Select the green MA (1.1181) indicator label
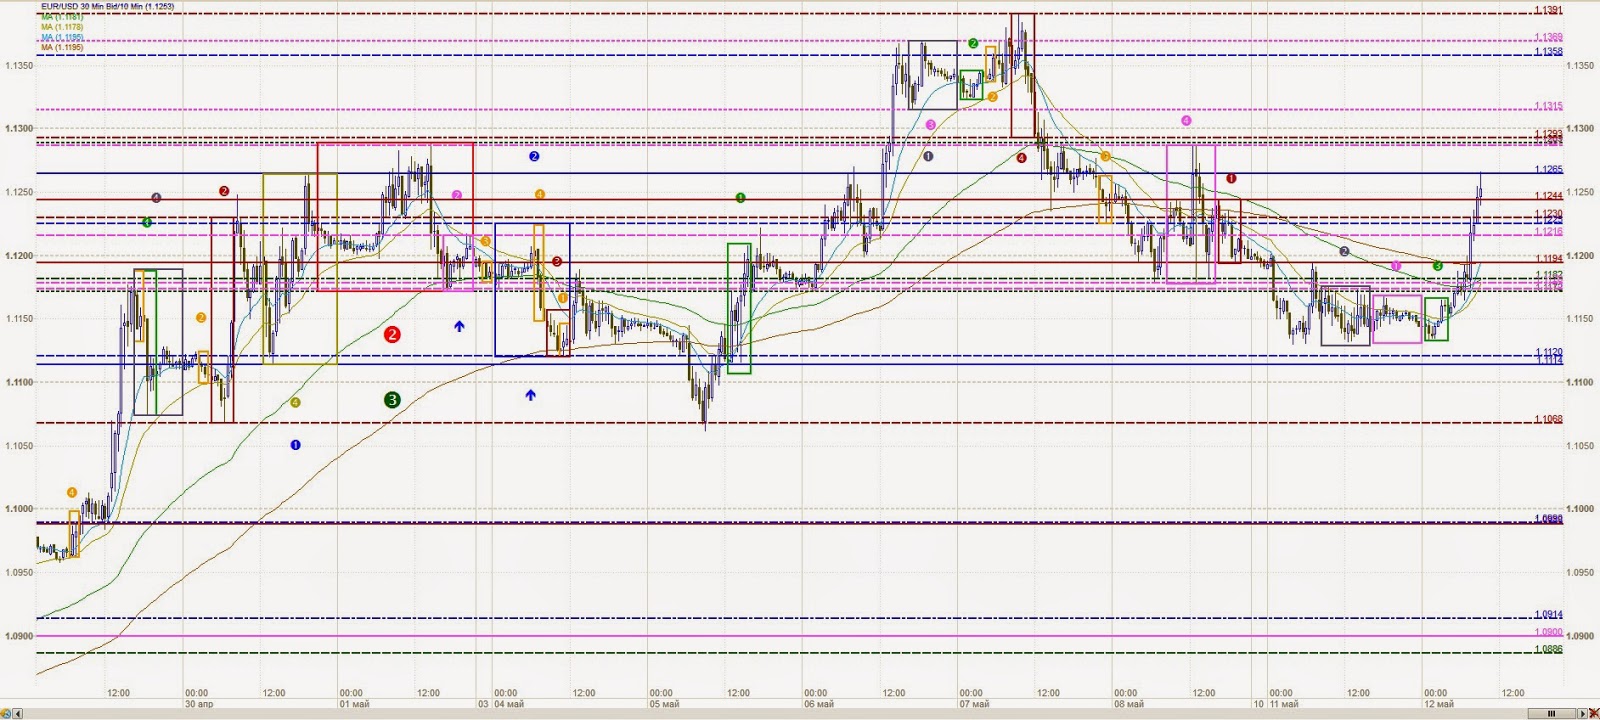Screen dimensions: 1600x720 (62, 17)
